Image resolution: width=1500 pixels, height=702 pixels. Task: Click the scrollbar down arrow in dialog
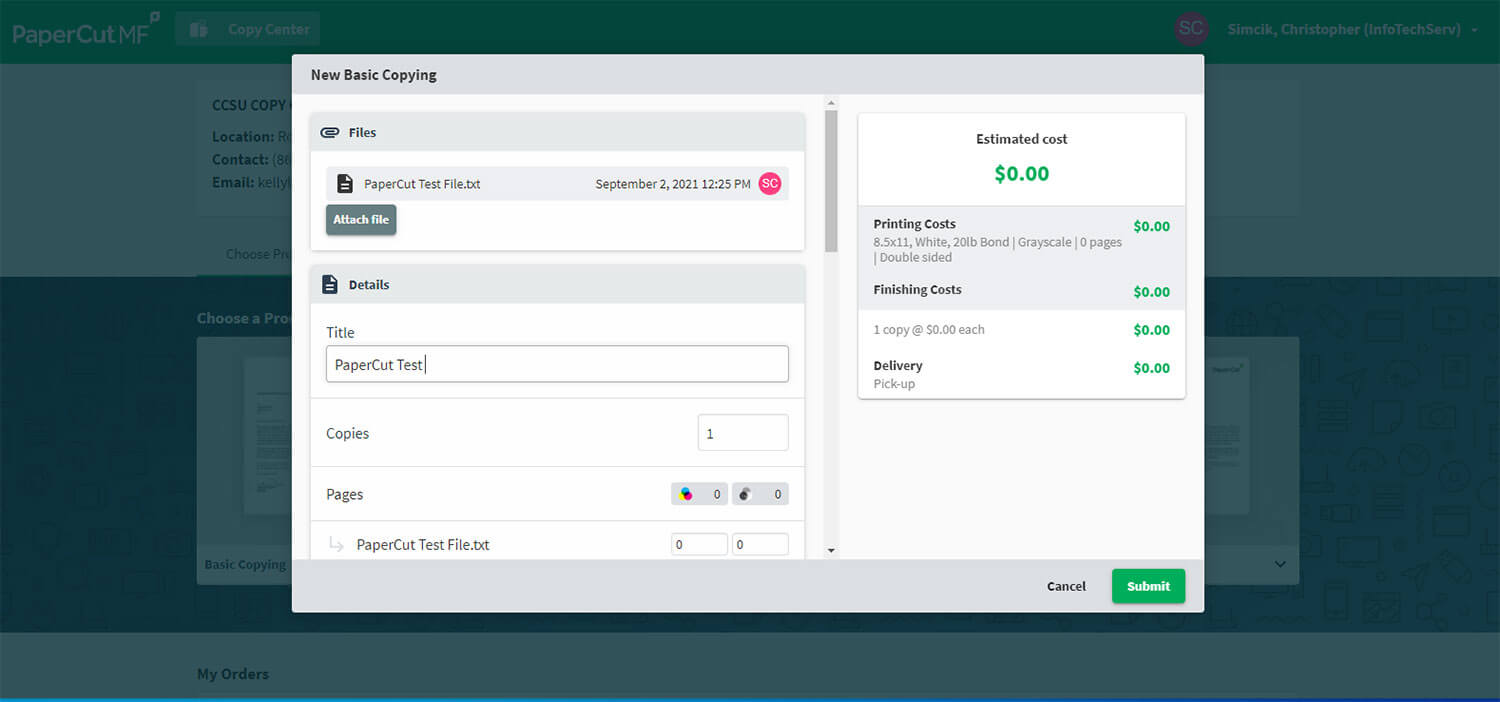[831, 551]
